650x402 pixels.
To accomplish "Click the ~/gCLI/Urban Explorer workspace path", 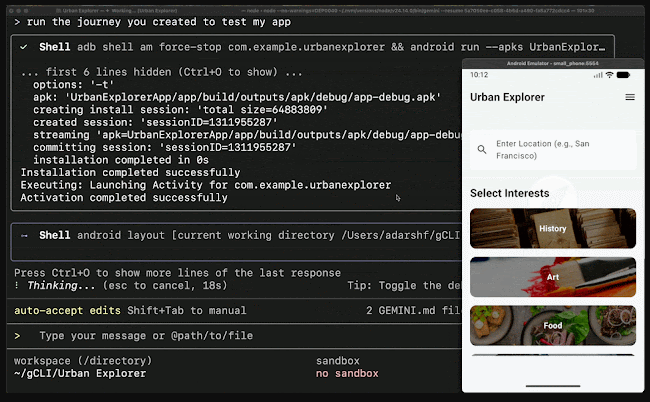I will (80, 373).
